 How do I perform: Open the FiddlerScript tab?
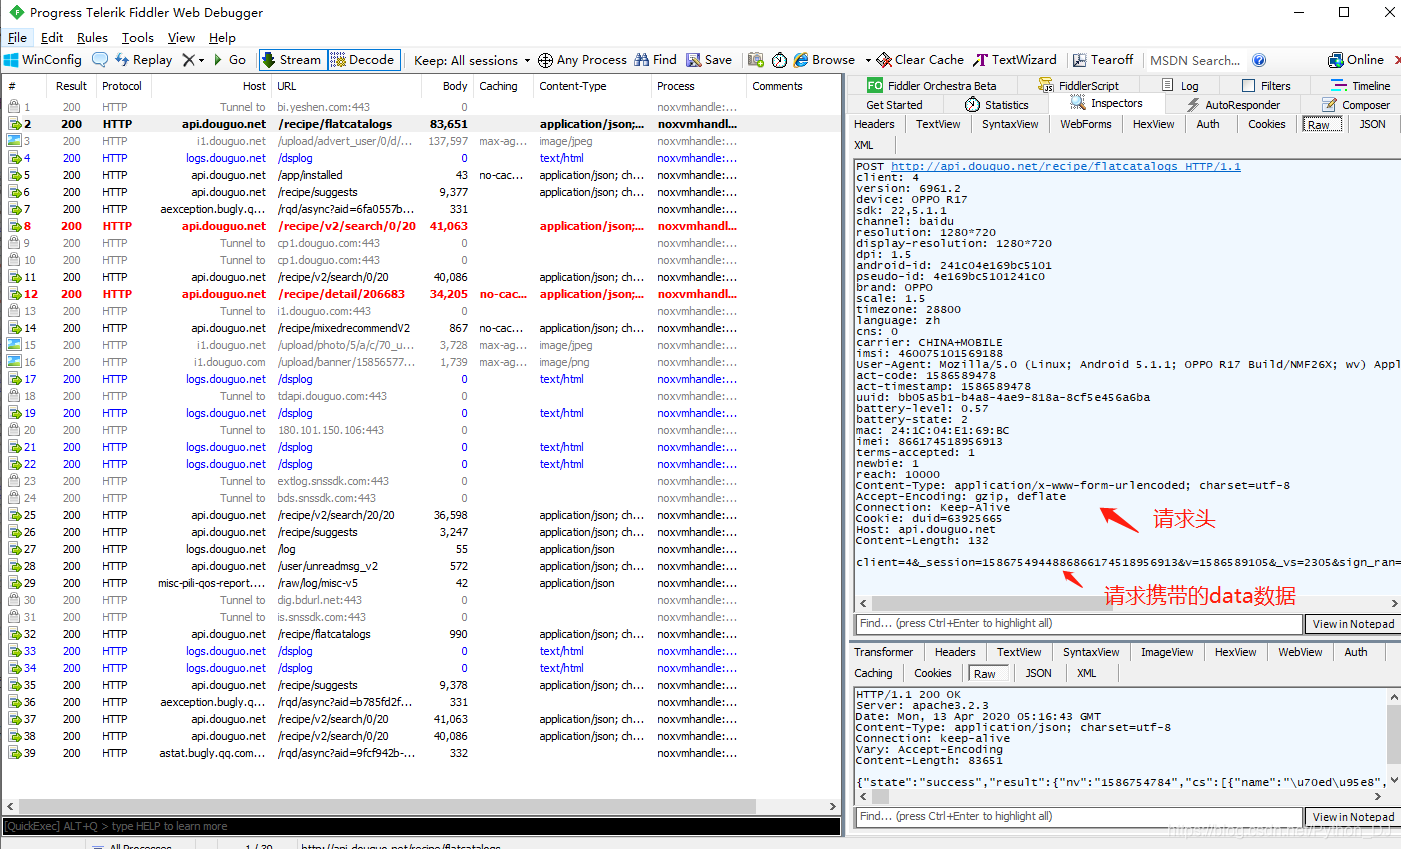[x=1078, y=86]
